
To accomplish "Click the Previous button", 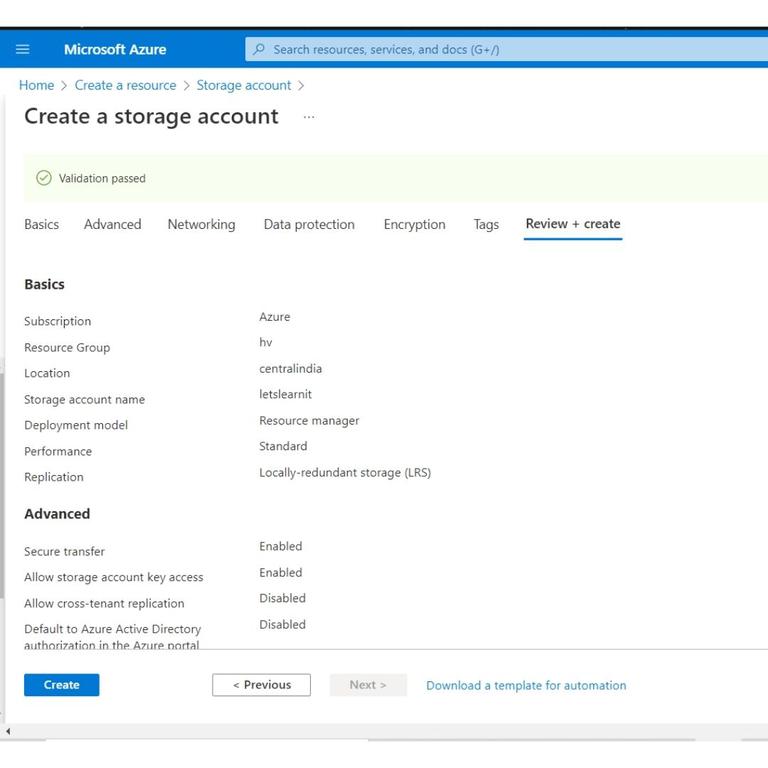I will click(x=261, y=685).
